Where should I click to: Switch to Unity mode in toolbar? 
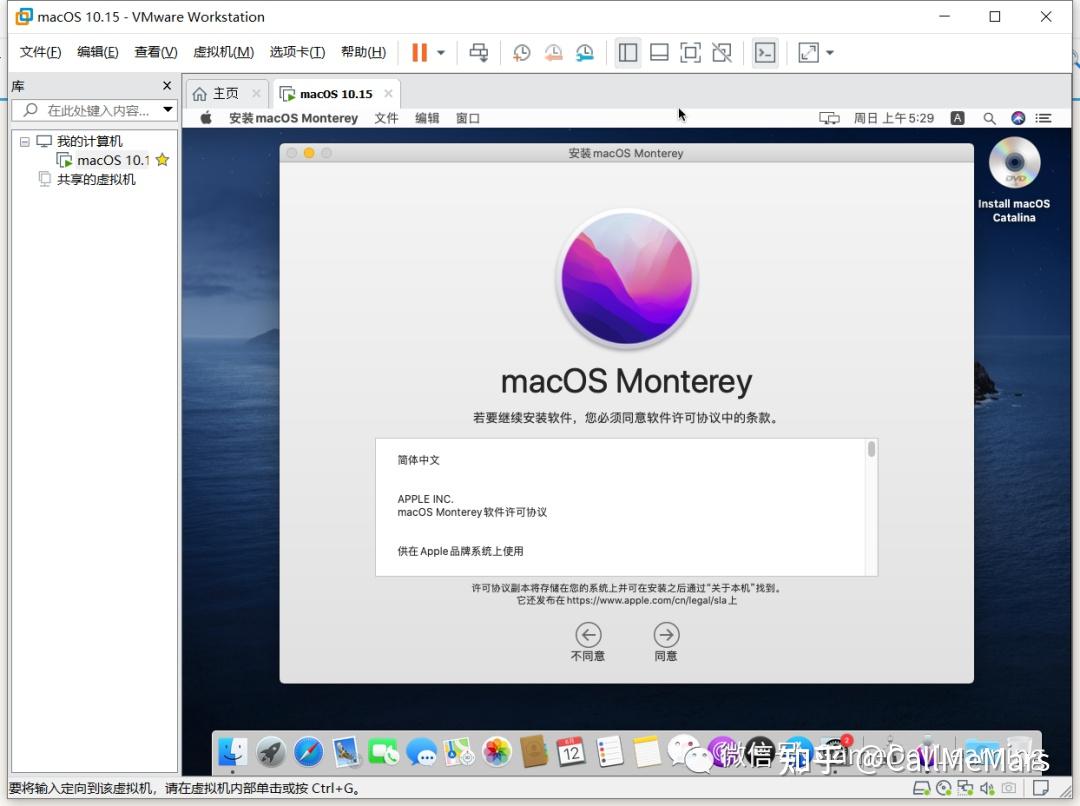tap(722, 52)
